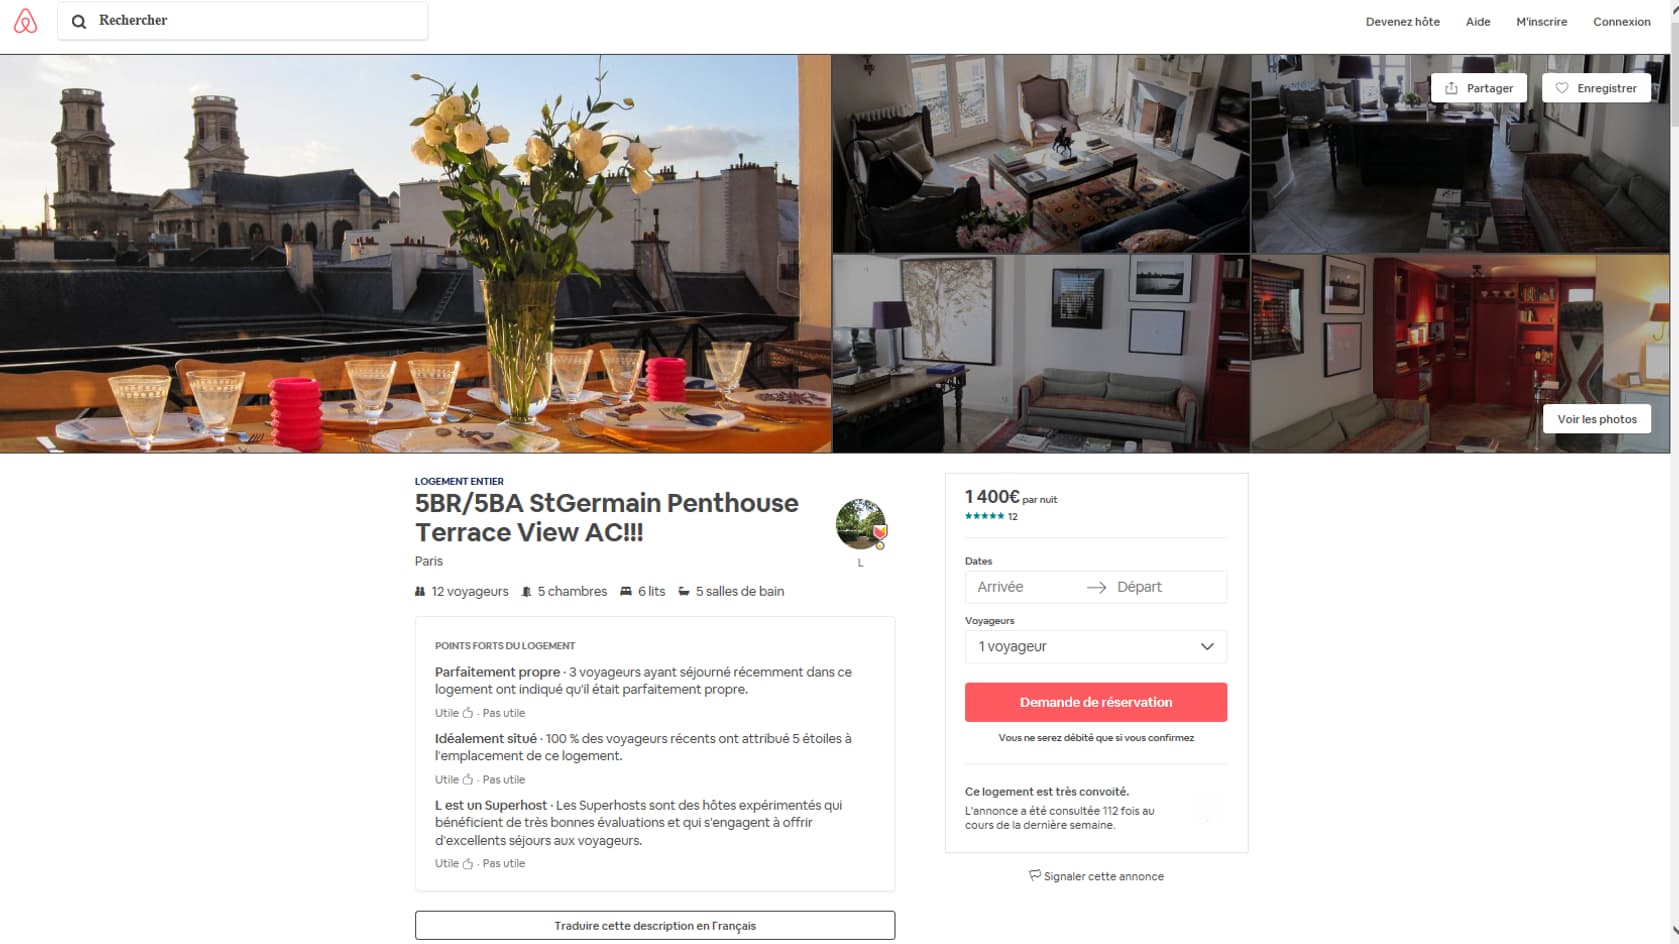Mark Parfaitement propre as Pas utile

coord(503,713)
